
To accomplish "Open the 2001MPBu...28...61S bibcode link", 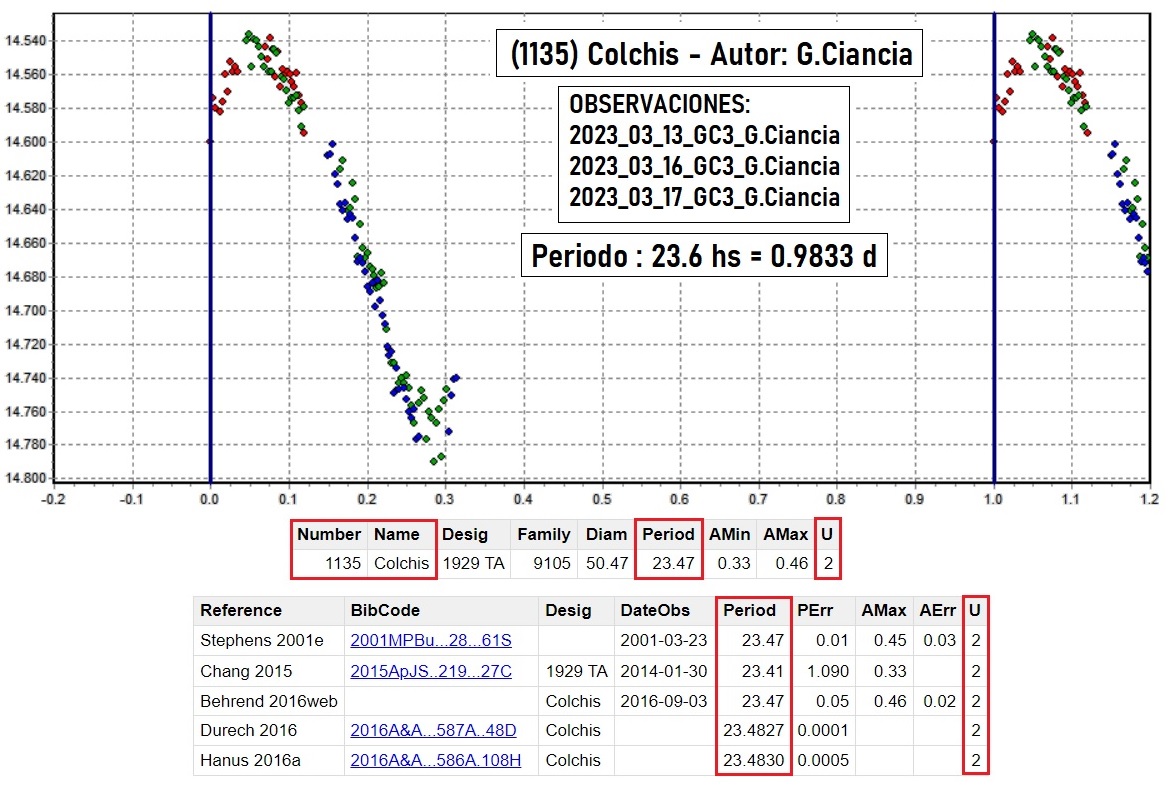I will pyautogui.click(x=431, y=641).
